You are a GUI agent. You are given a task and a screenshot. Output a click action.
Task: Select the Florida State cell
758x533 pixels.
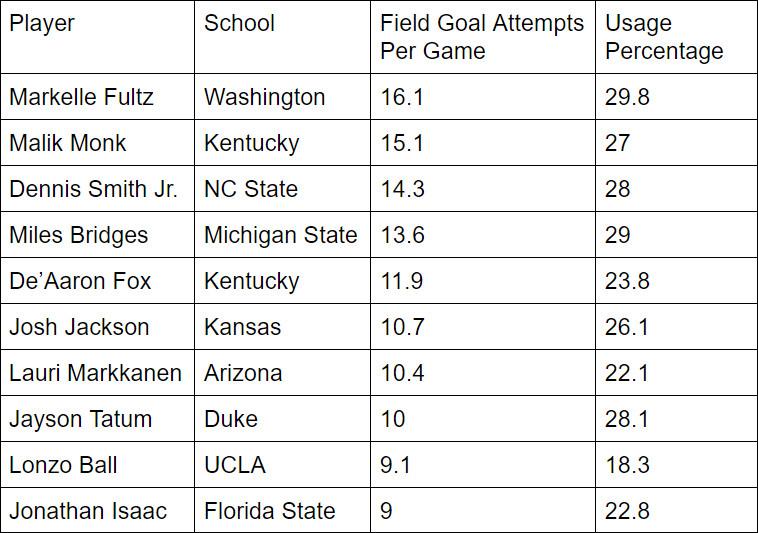269,511
